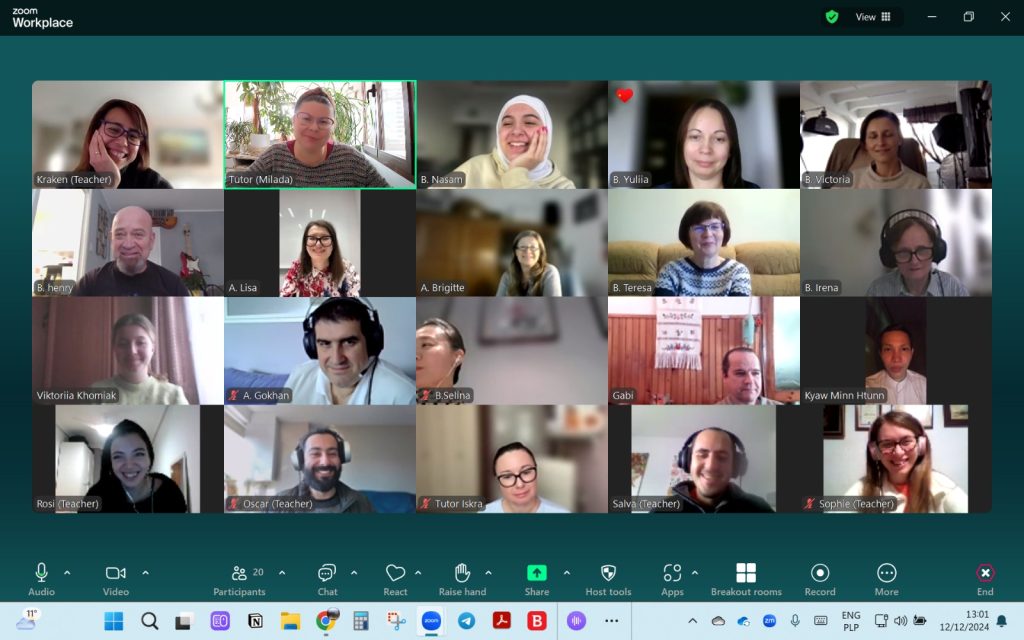This screenshot has width=1024, height=640.
Task: Click the muted mic icon on Sophie (Teacher)
Action: click(810, 504)
